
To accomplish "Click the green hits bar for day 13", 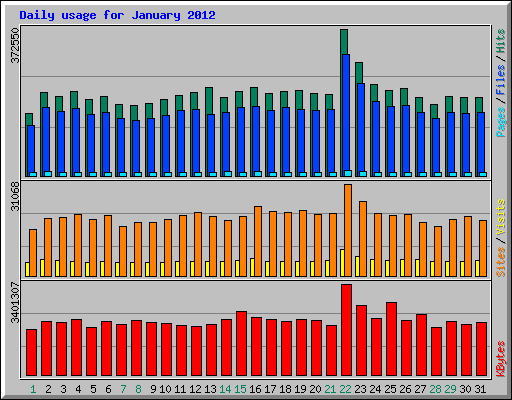I will 209,101.
